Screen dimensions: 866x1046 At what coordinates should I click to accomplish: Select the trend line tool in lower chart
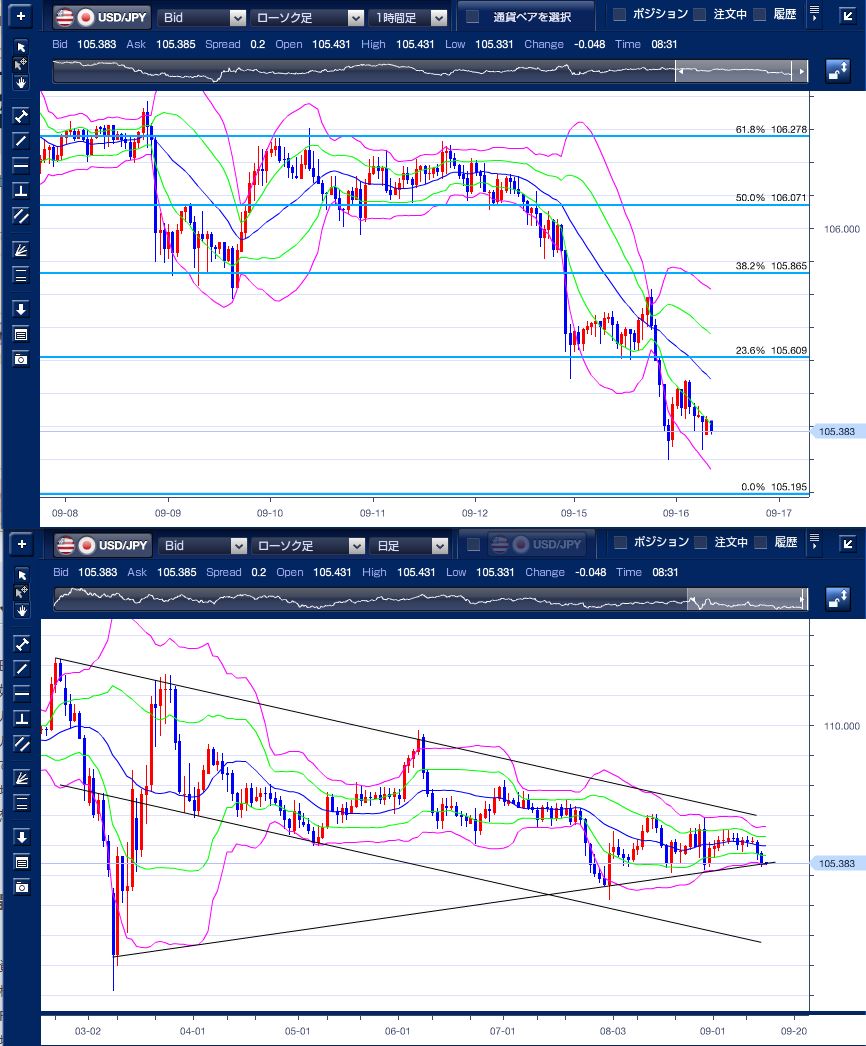21,669
